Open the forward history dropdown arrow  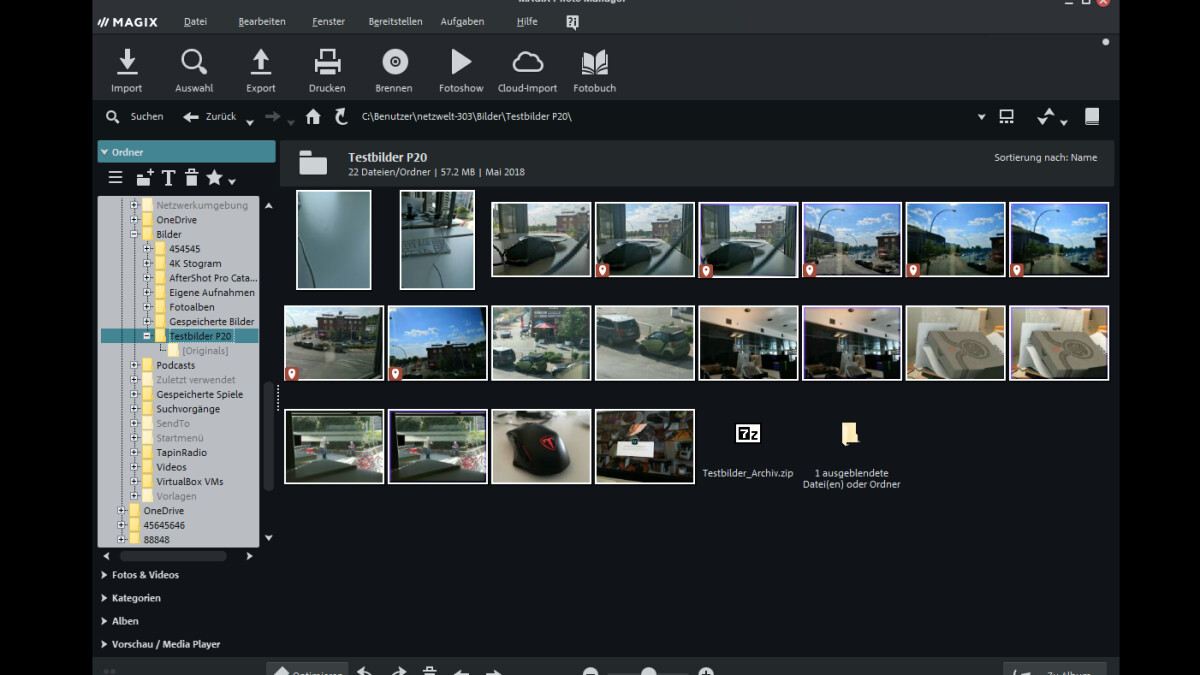click(291, 122)
